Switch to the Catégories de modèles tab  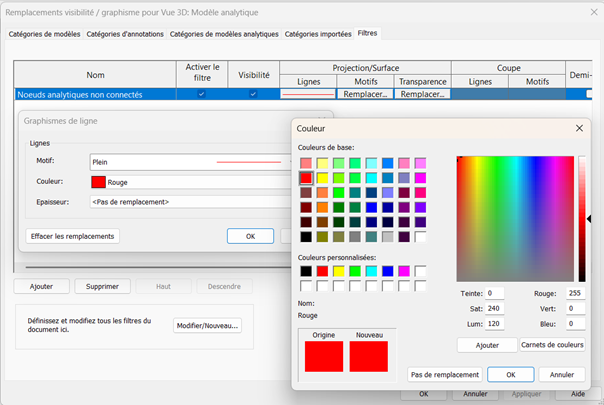[x=44, y=34]
